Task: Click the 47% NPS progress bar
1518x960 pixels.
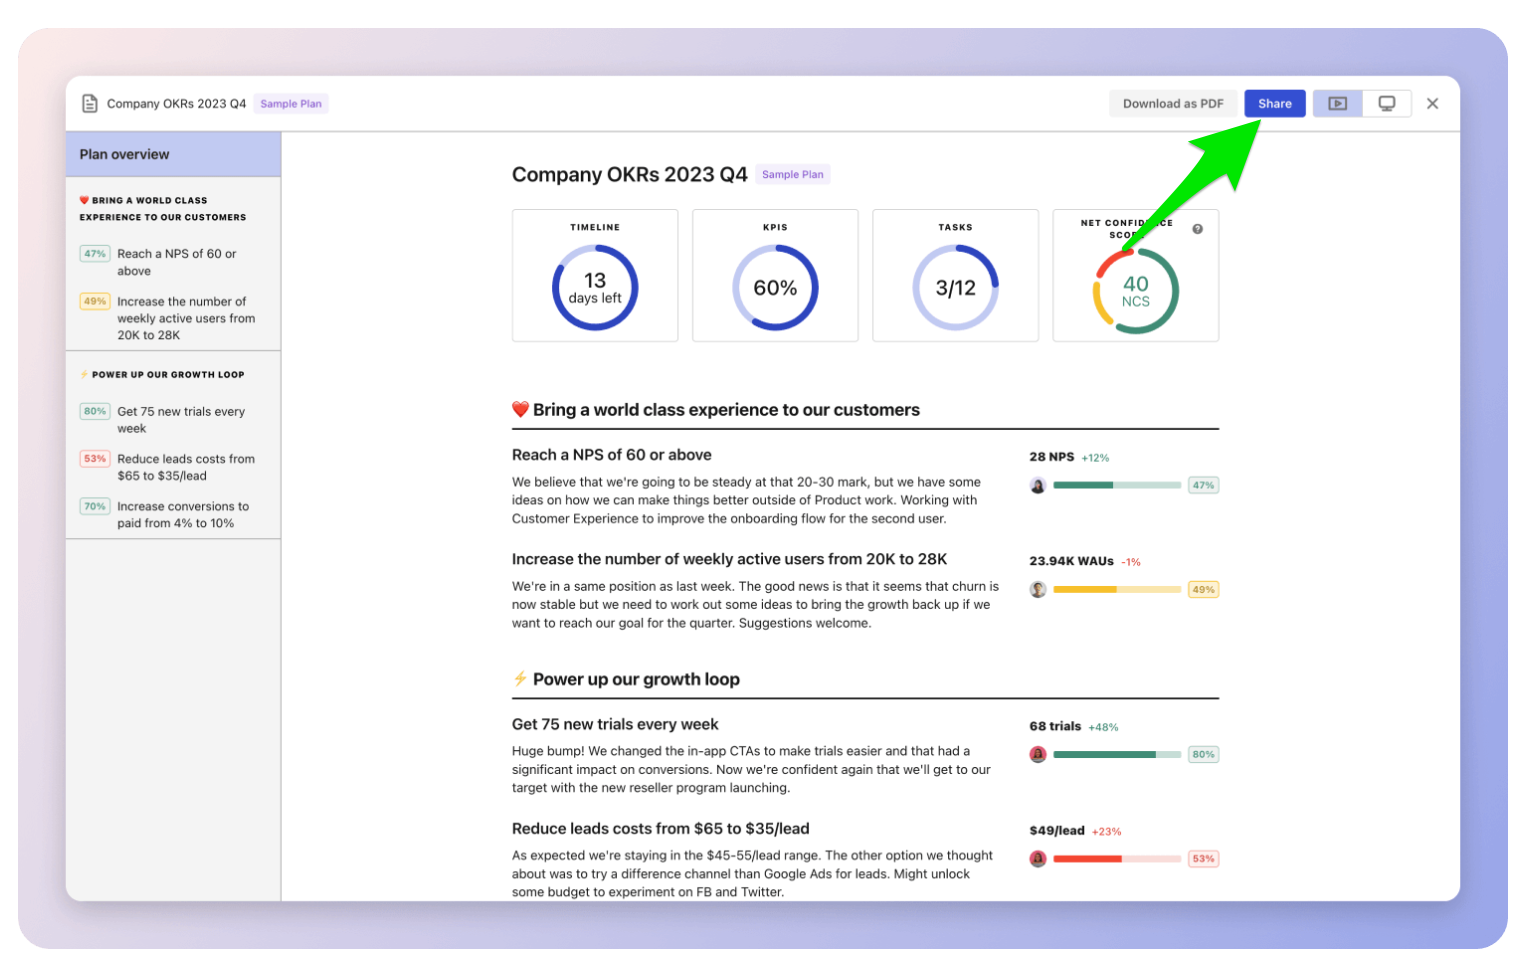Action: (1116, 486)
